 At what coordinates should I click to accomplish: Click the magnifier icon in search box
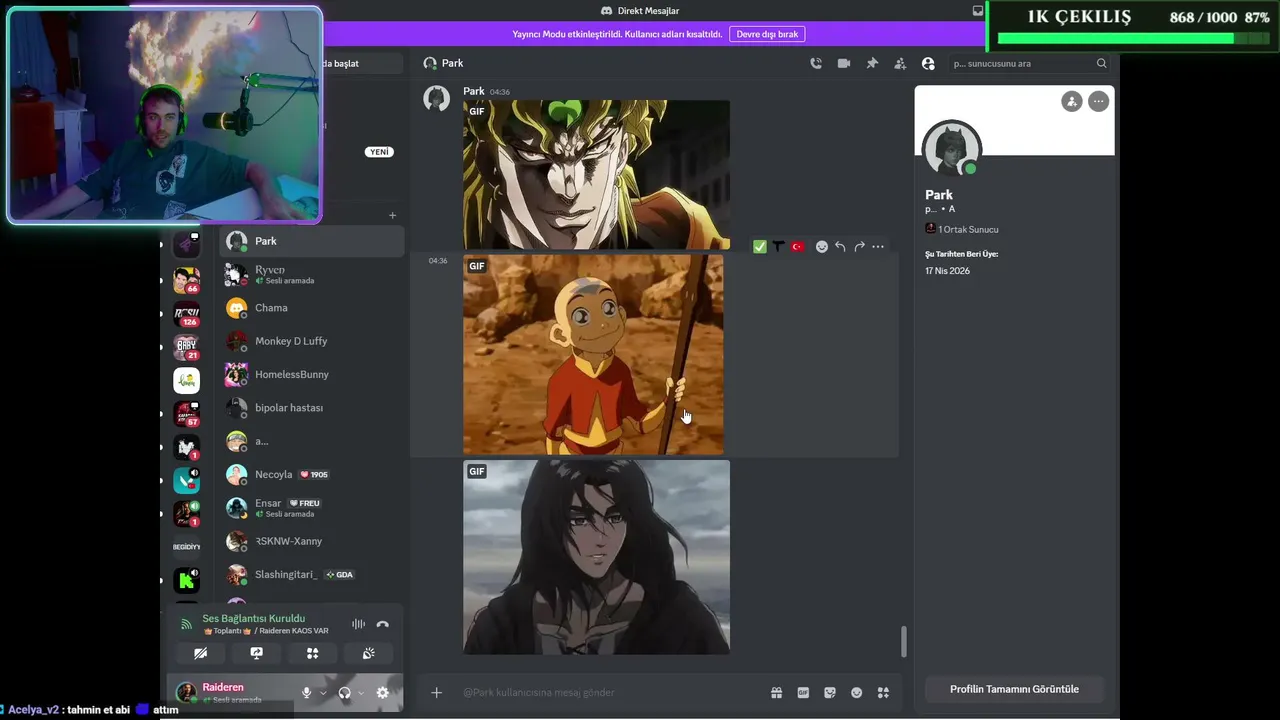tap(1101, 63)
